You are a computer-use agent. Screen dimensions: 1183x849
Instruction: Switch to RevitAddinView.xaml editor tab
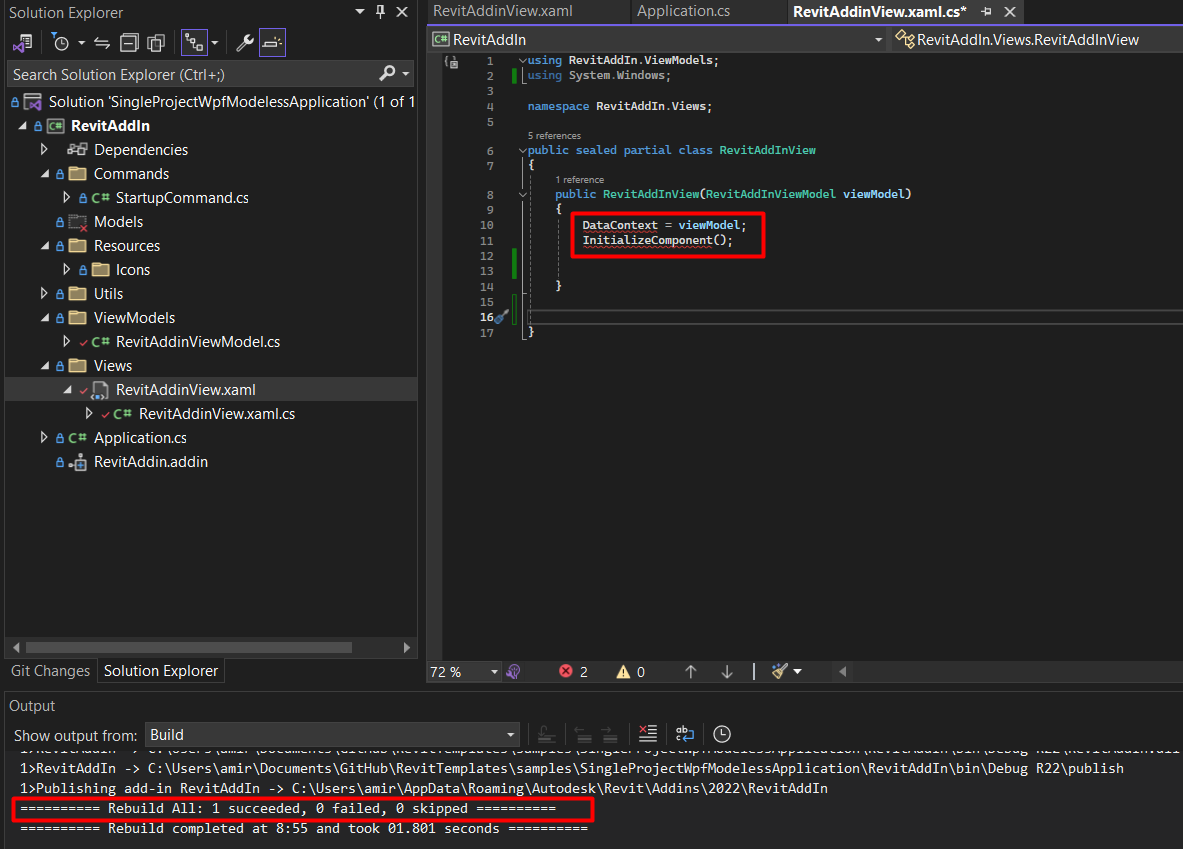pos(502,11)
